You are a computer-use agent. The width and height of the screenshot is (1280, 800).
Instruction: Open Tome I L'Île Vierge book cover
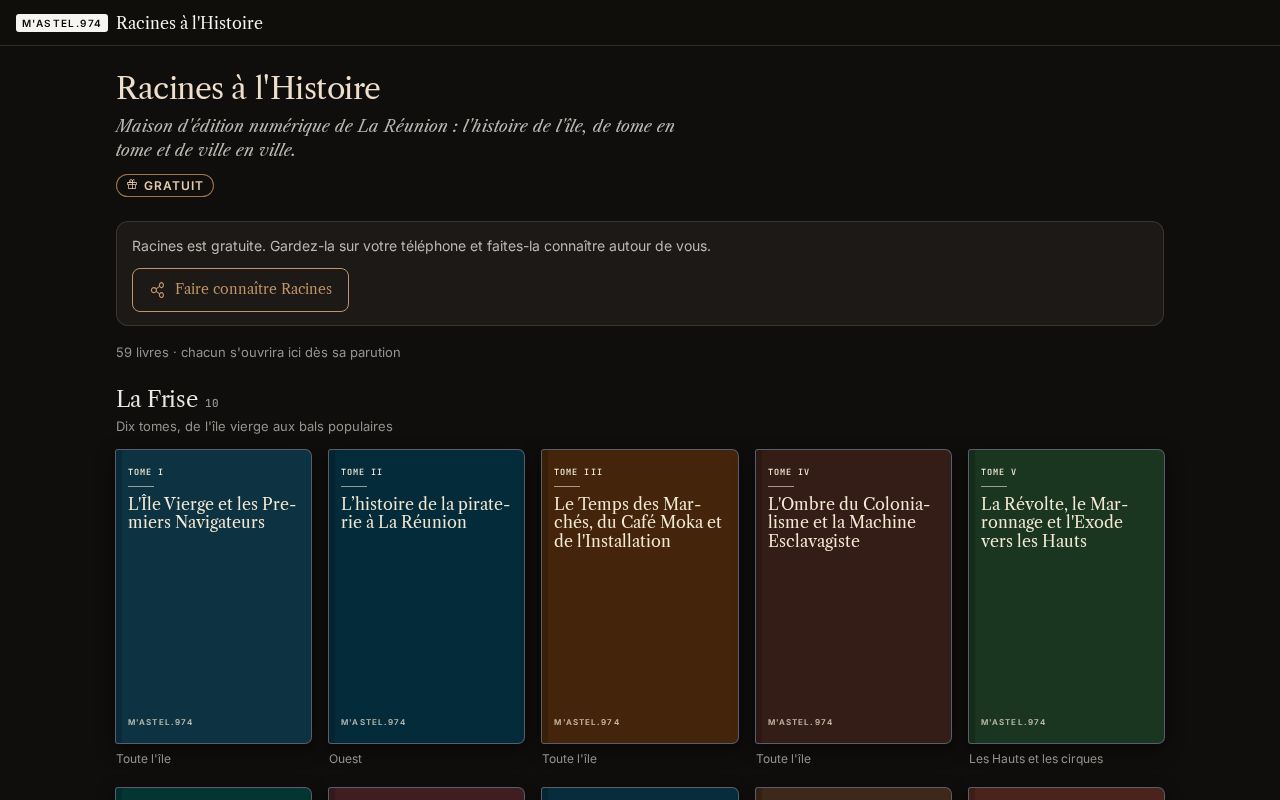coord(213,596)
